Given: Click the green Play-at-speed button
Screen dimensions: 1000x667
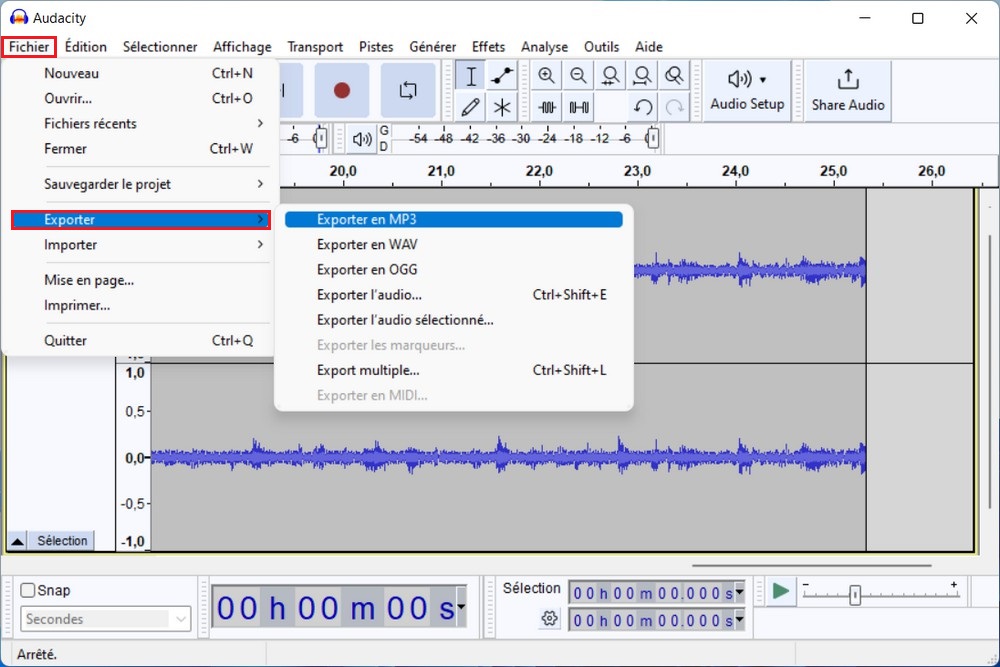Looking at the screenshot, I should pos(781,591).
